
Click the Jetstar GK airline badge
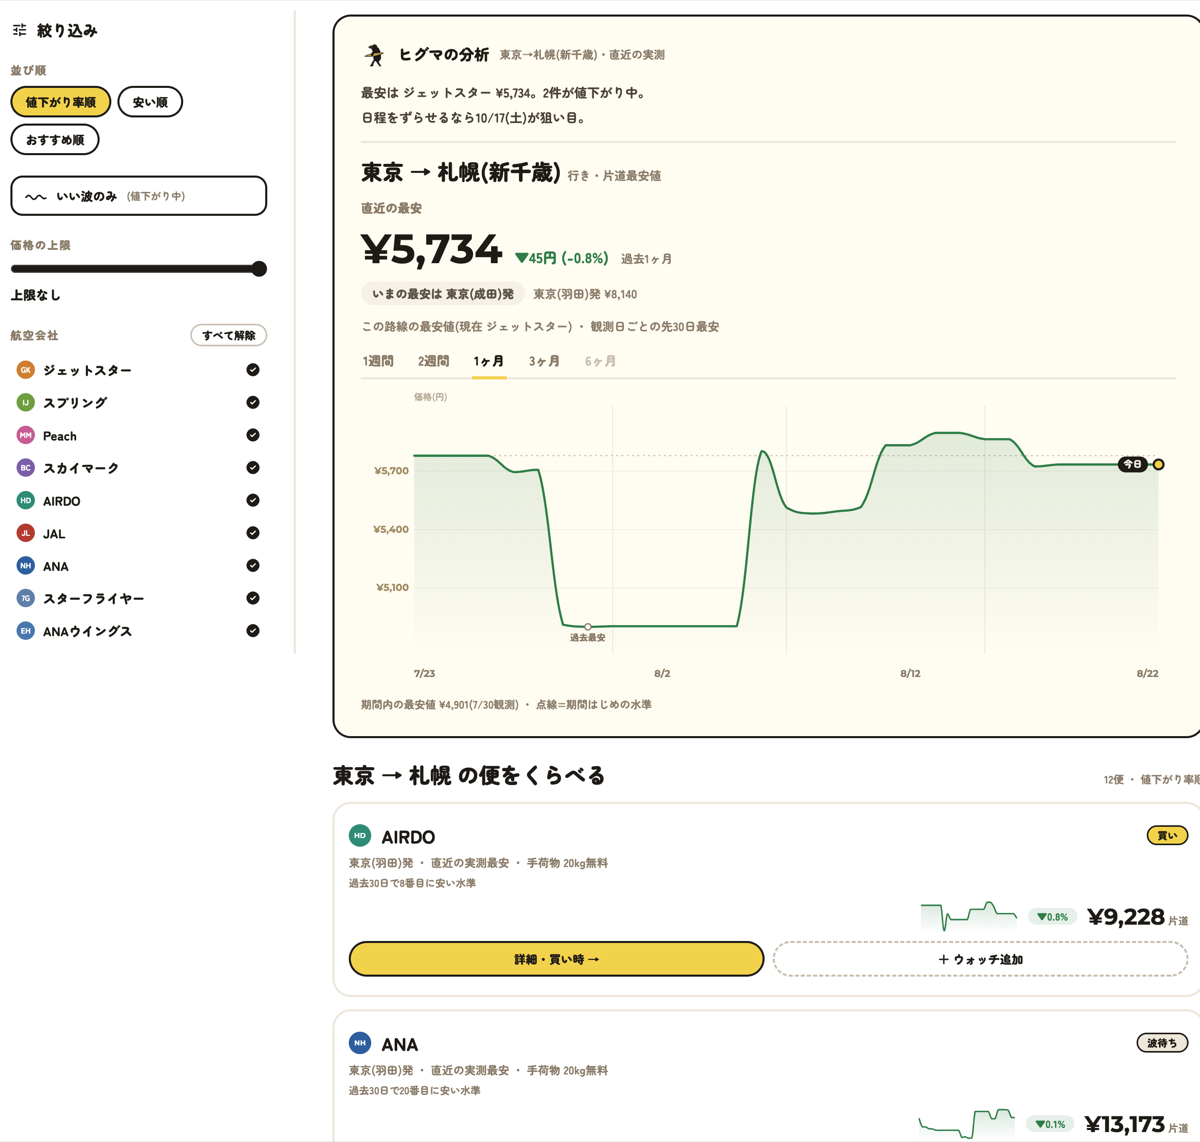pos(26,370)
